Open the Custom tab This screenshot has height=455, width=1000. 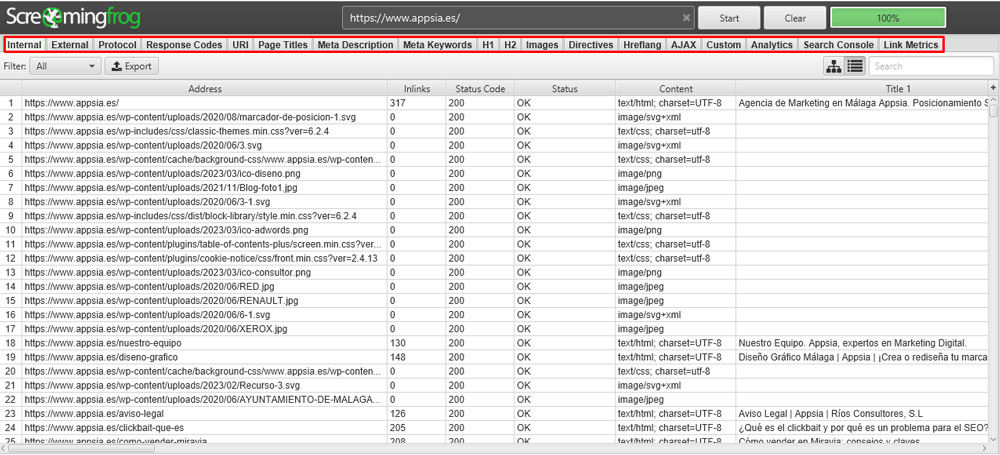pos(723,45)
